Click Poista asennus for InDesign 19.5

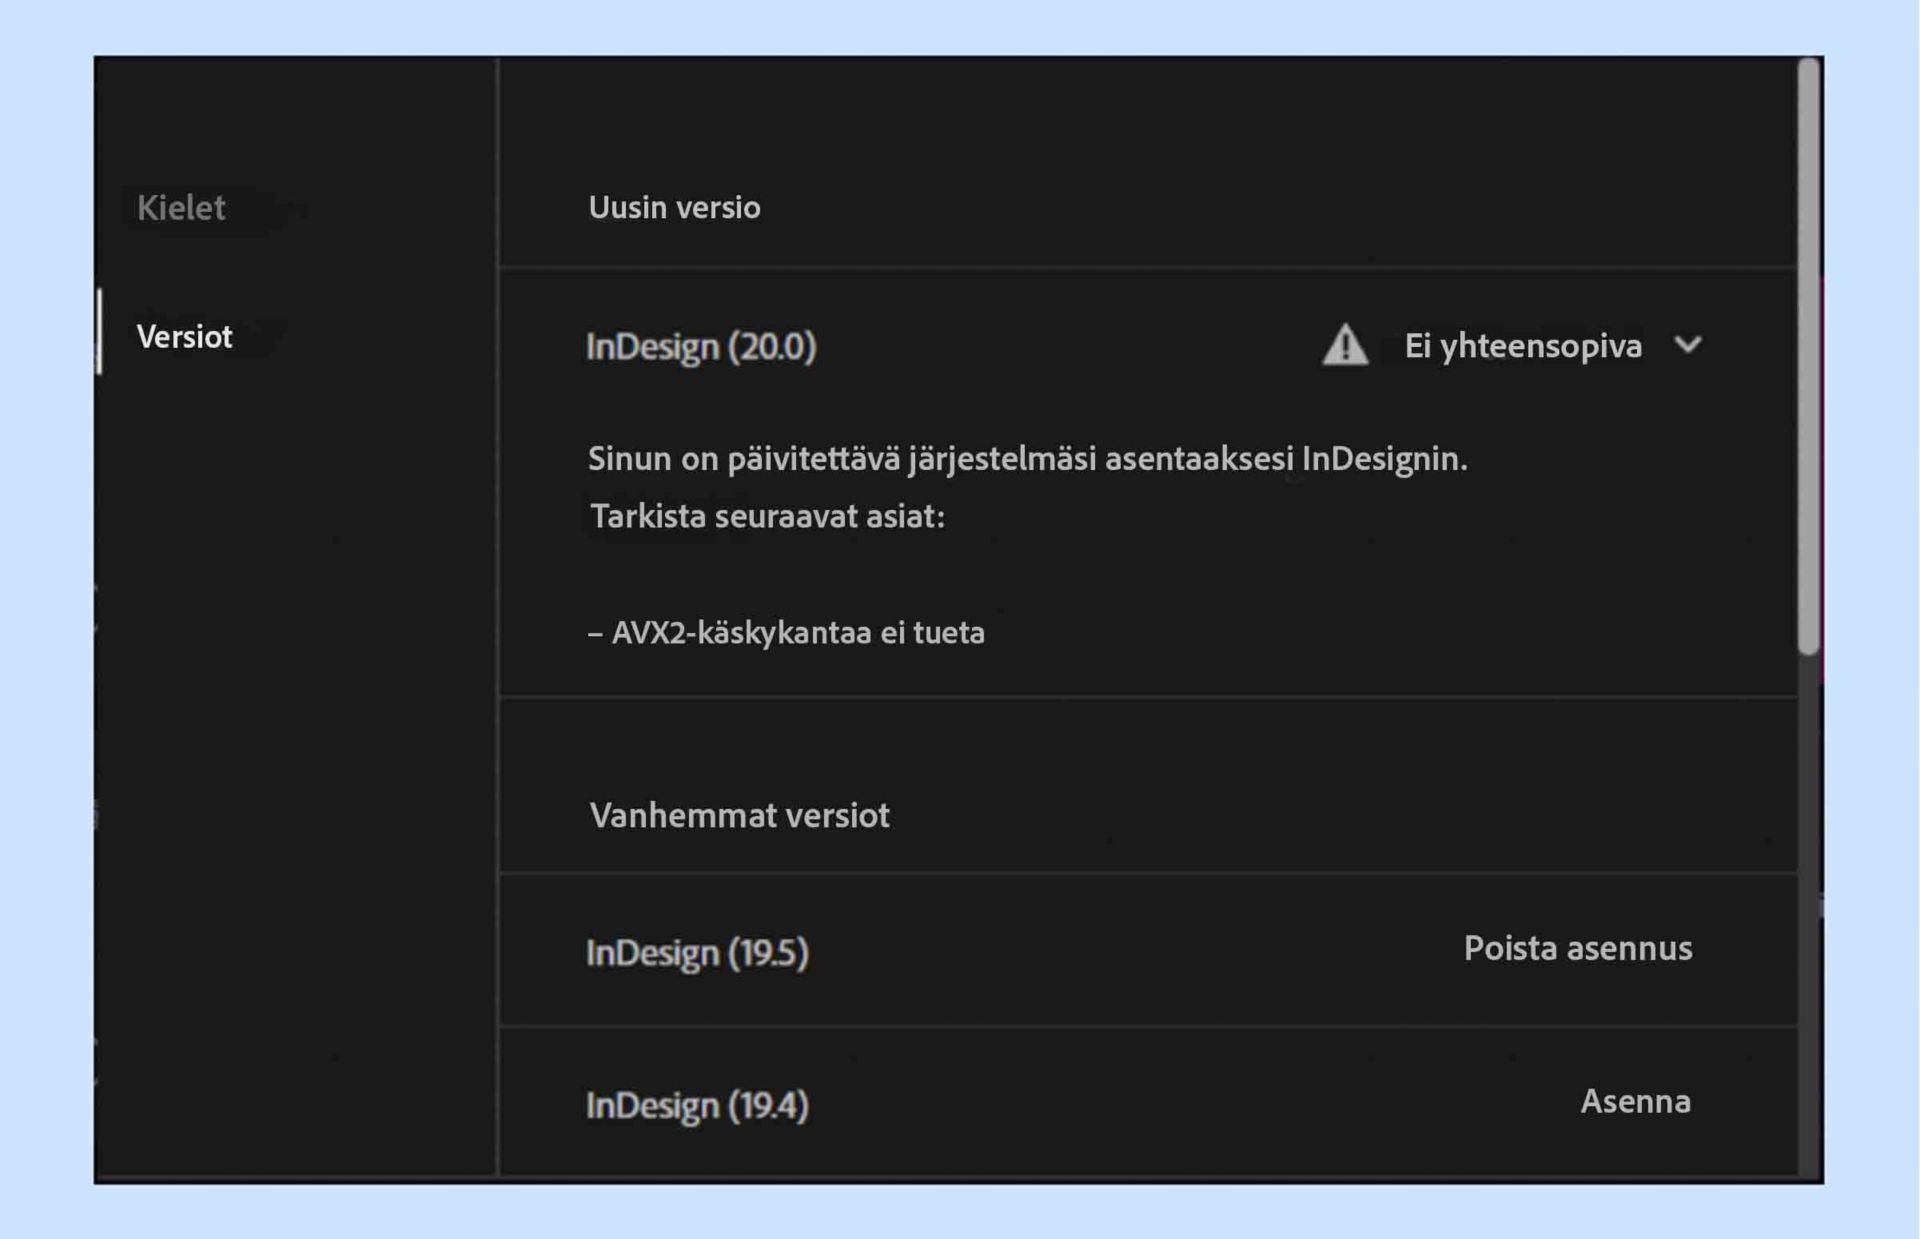(x=1577, y=949)
